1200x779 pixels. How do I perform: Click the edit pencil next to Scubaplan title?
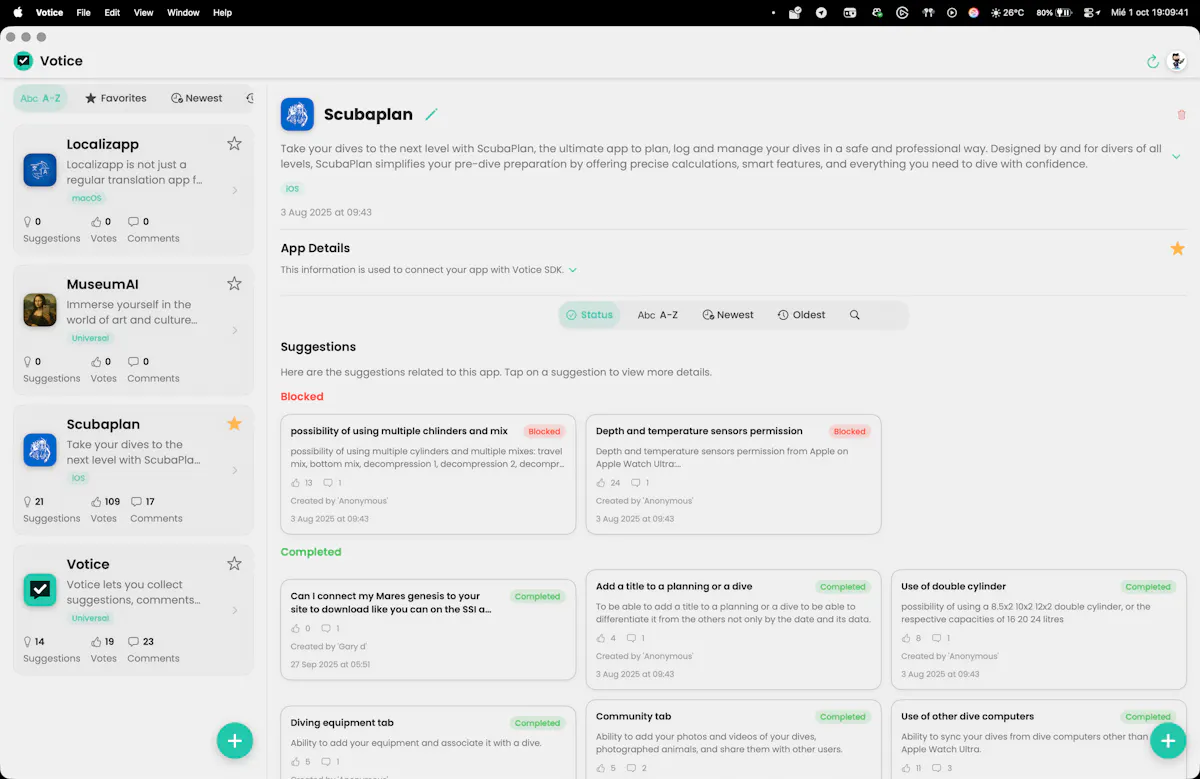tap(431, 115)
